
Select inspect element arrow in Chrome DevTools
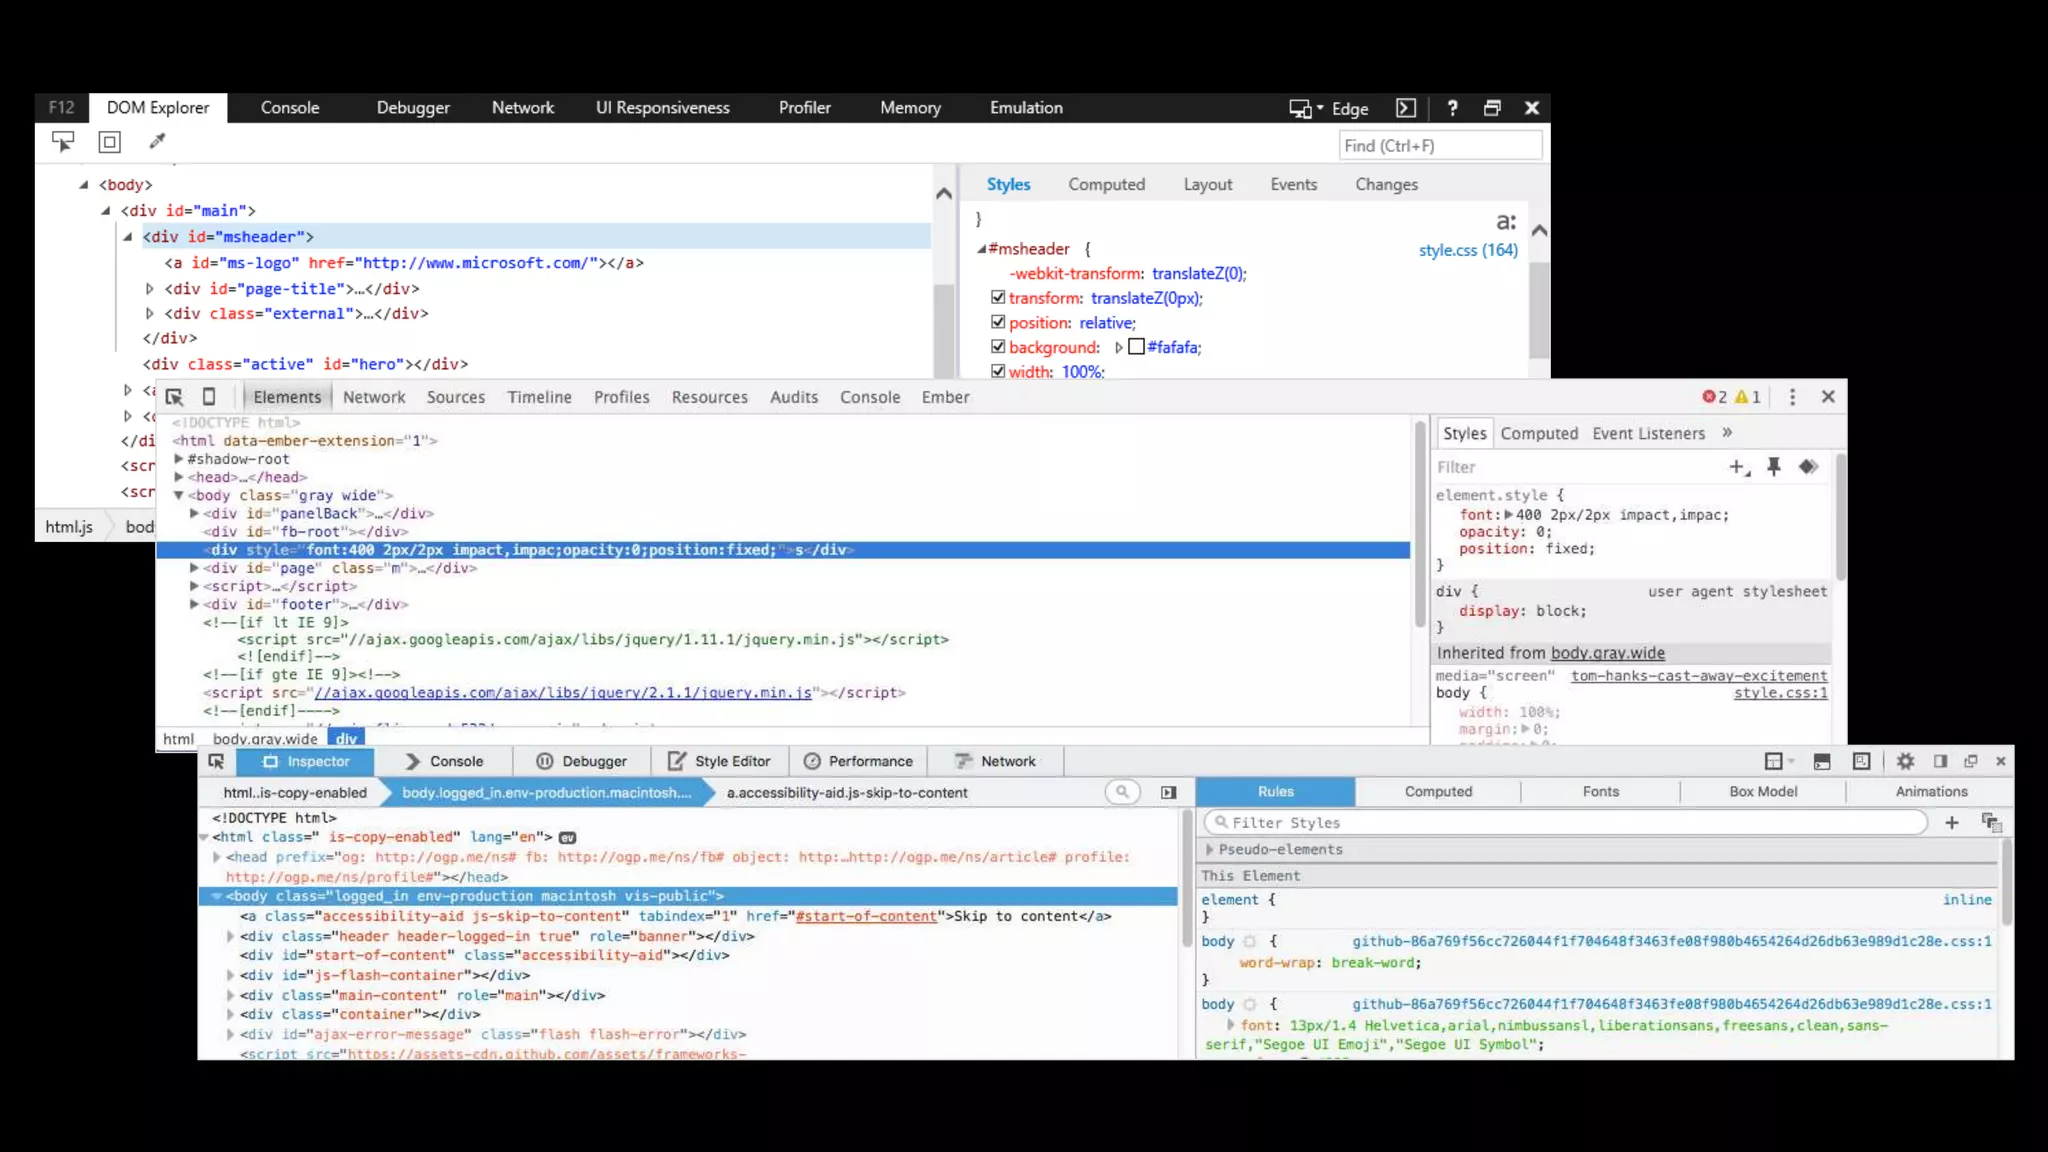pyautogui.click(x=174, y=397)
